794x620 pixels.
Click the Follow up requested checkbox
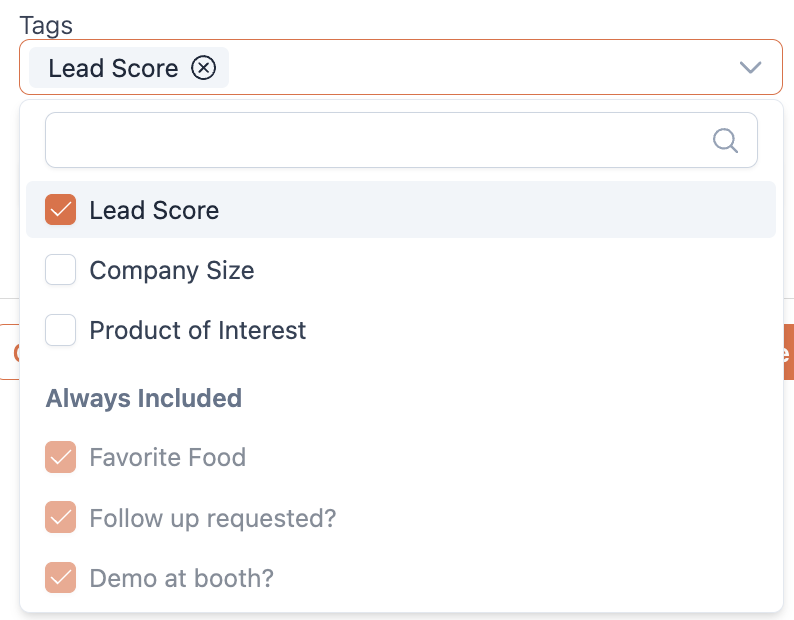coord(61,518)
